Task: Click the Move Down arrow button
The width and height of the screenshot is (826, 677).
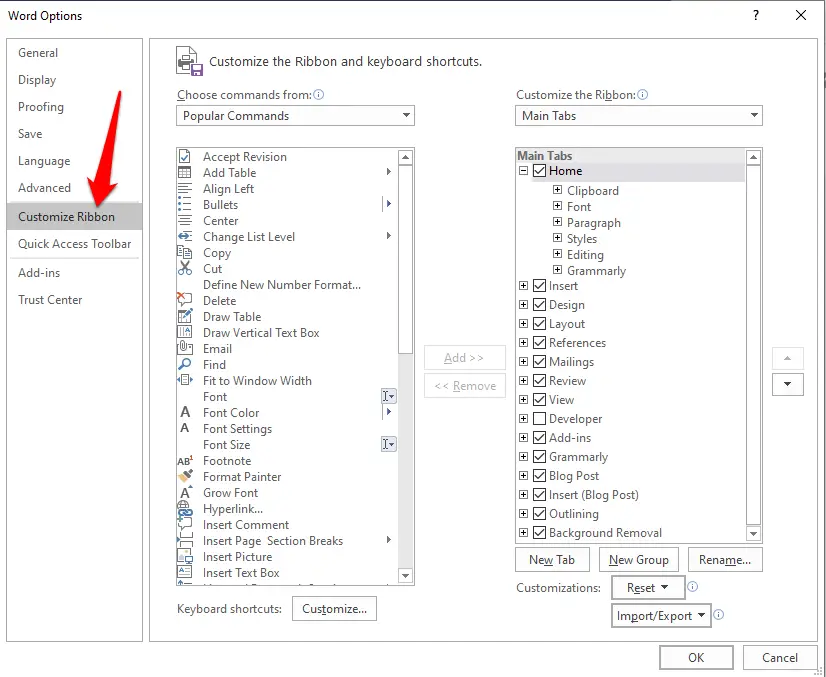Action: coord(788,384)
